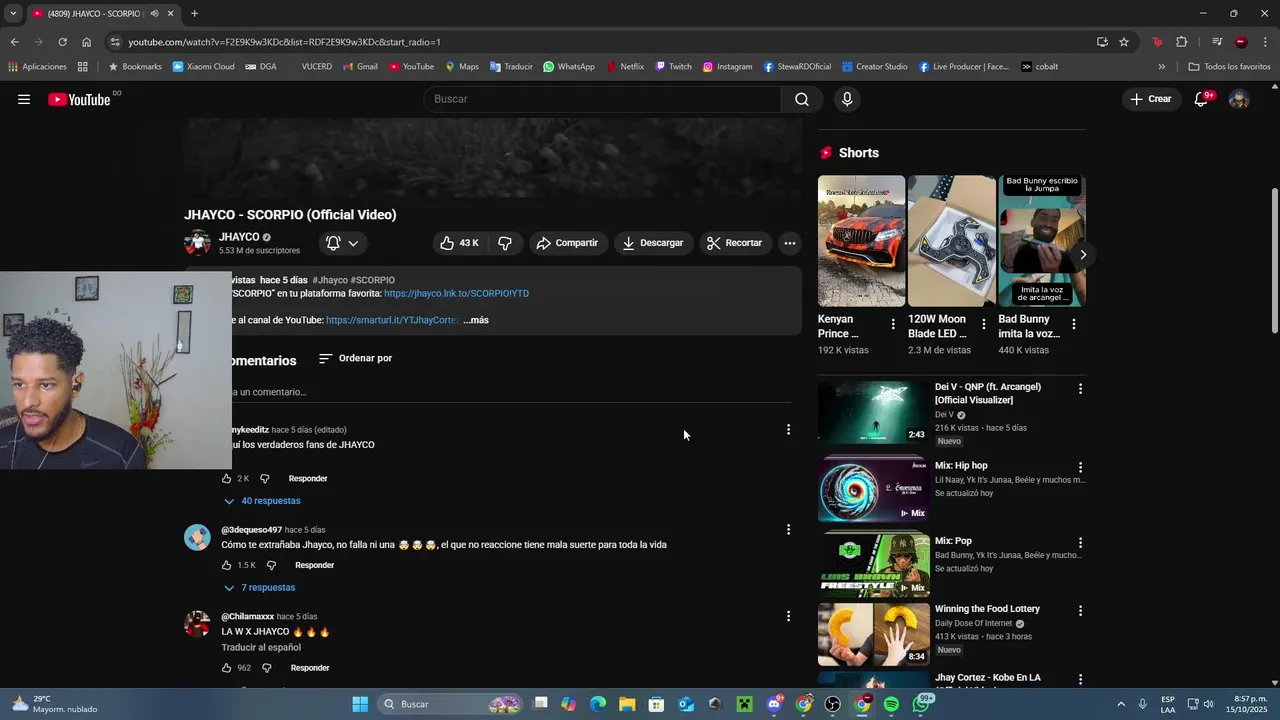Image resolution: width=1280 pixels, height=720 pixels.
Task: Open Dei V QNP video thumbnail
Action: (874, 412)
